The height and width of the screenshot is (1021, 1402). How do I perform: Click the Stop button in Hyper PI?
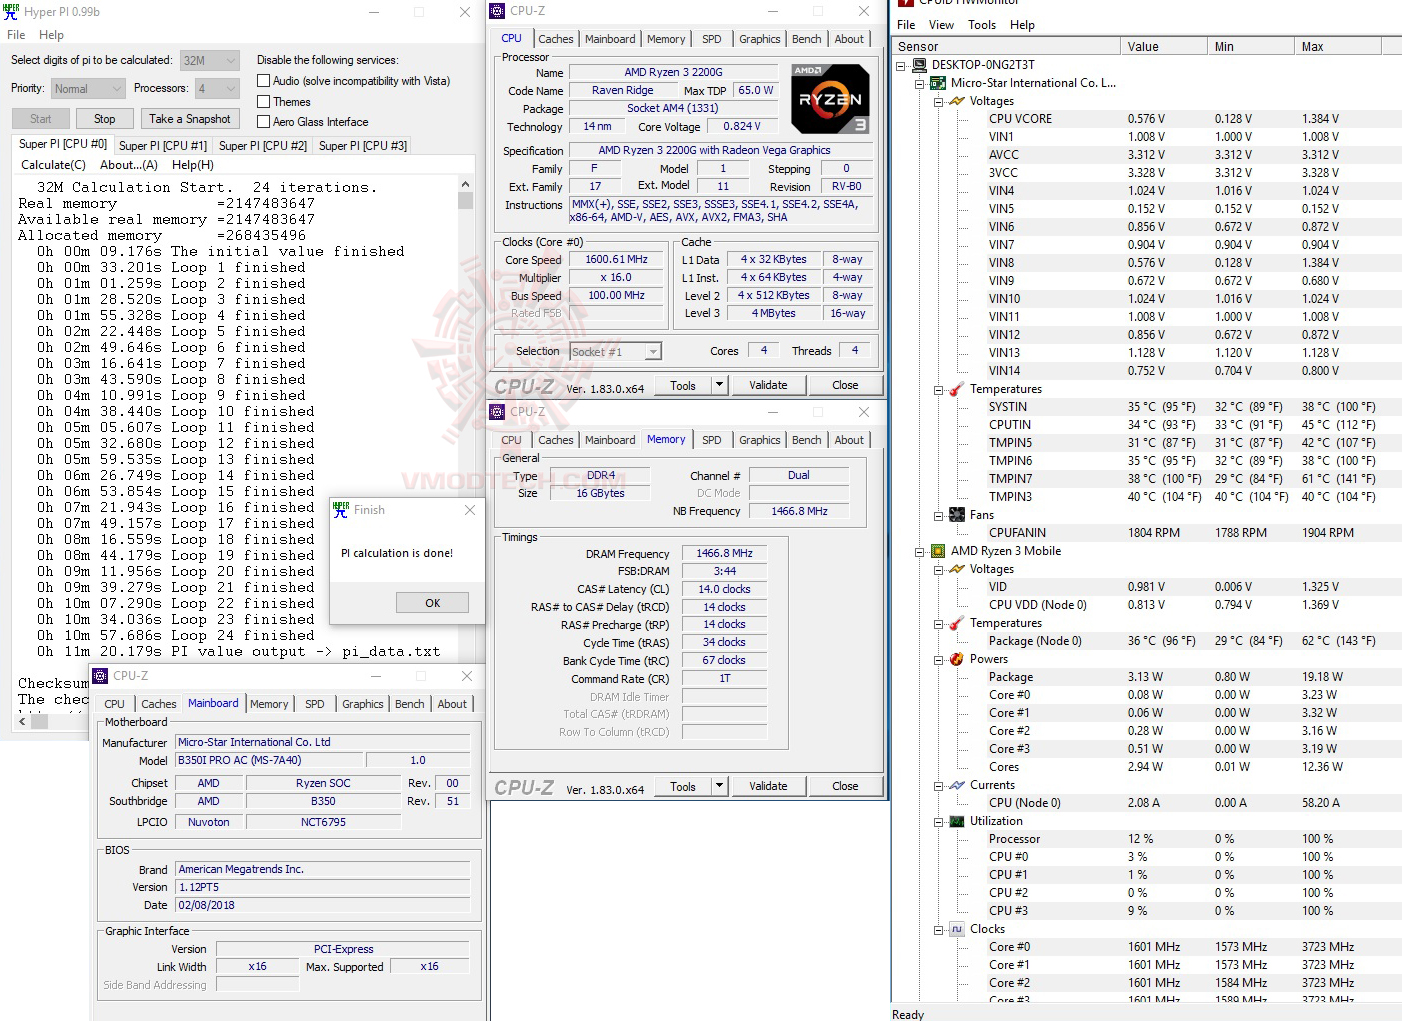point(105,119)
